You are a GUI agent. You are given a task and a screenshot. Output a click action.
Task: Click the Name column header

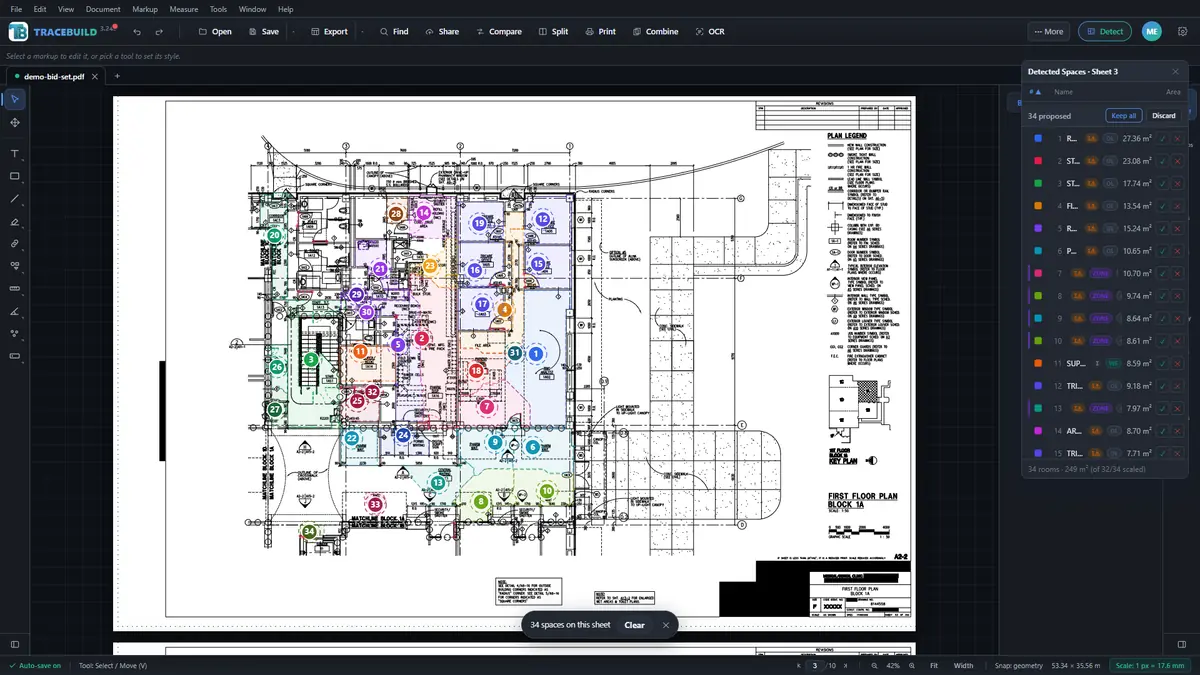(1063, 92)
